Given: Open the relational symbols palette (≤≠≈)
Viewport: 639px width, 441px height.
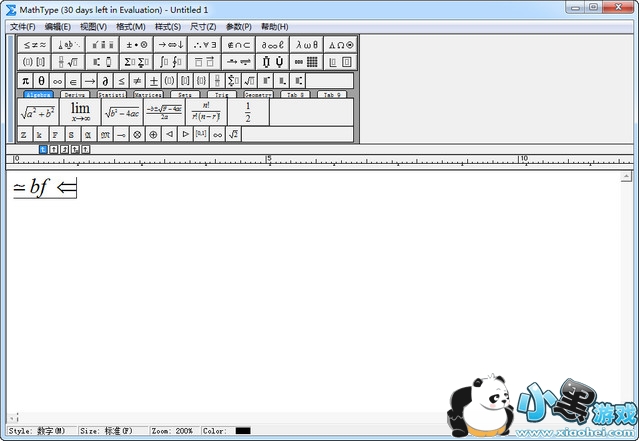Looking at the screenshot, I should [34, 45].
